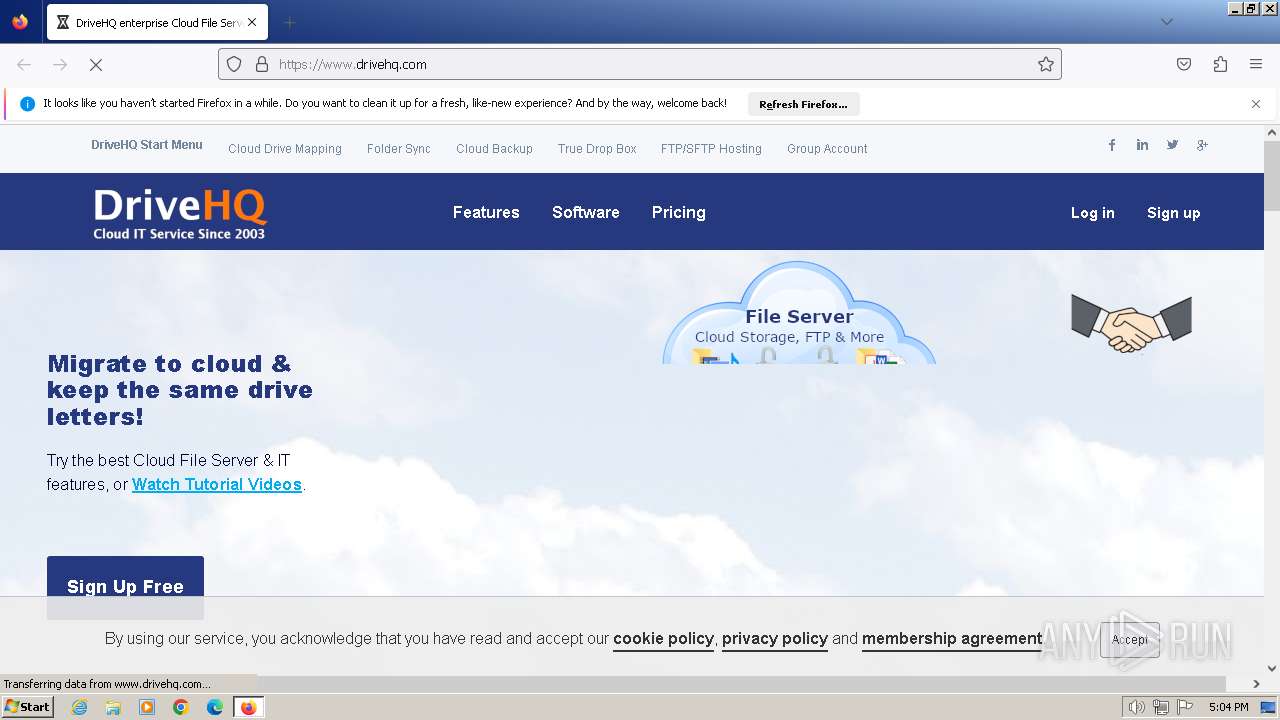
Task: Open the cookie policy link
Action: (x=664, y=639)
